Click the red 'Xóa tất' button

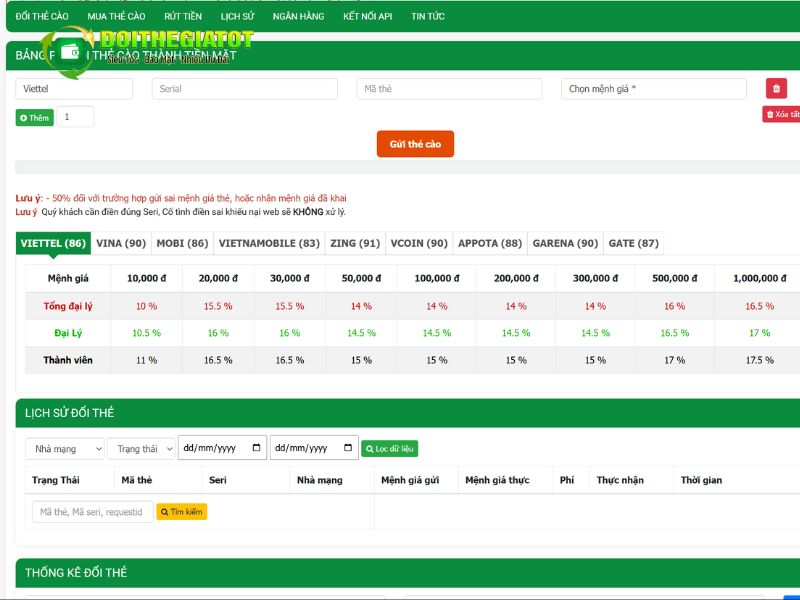pyautogui.click(x=781, y=114)
